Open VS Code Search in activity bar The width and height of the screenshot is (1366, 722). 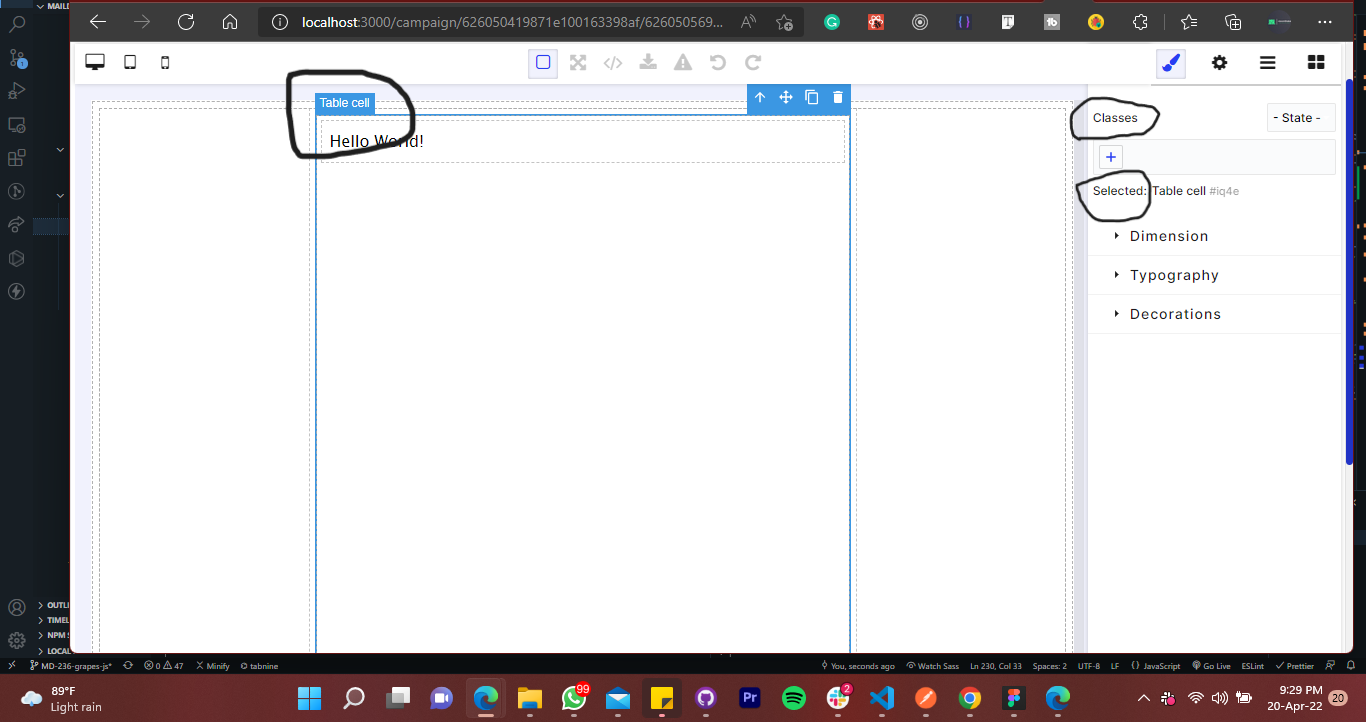16,23
